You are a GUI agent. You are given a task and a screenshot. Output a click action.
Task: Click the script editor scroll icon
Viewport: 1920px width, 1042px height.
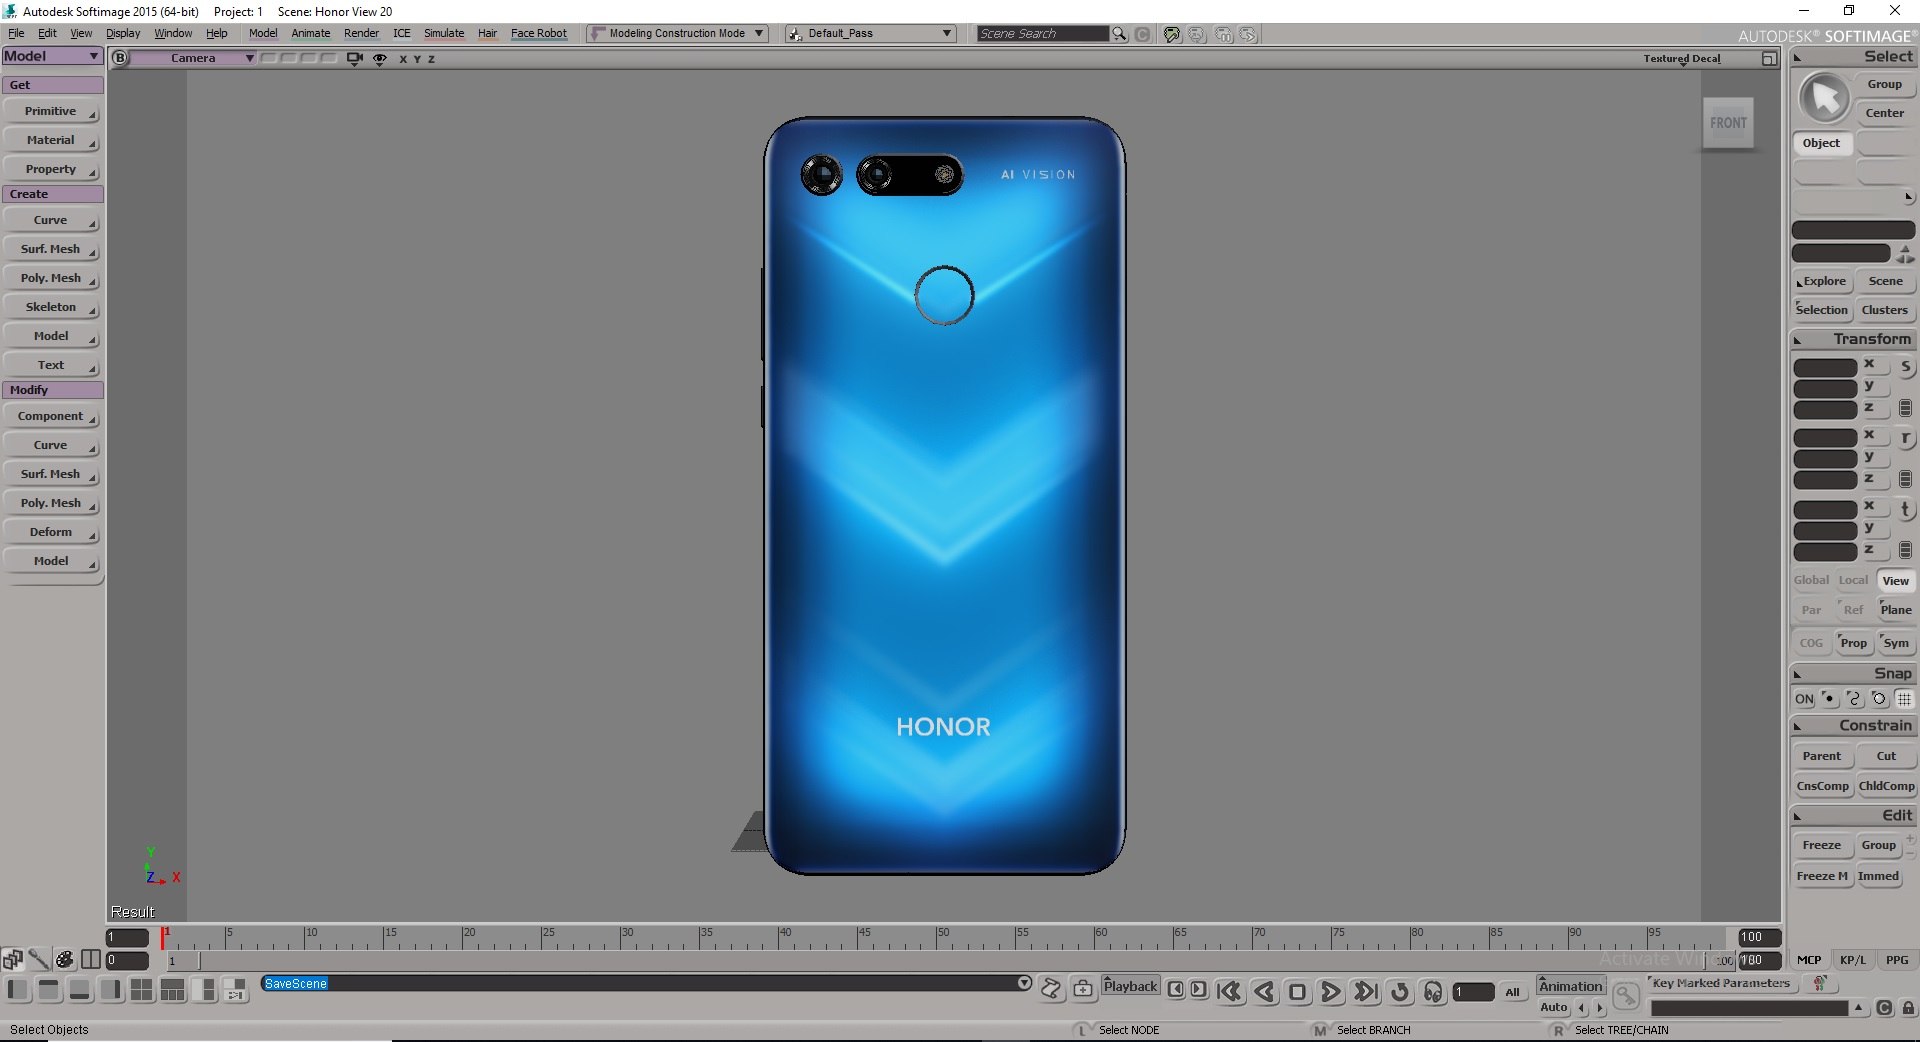1051,989
